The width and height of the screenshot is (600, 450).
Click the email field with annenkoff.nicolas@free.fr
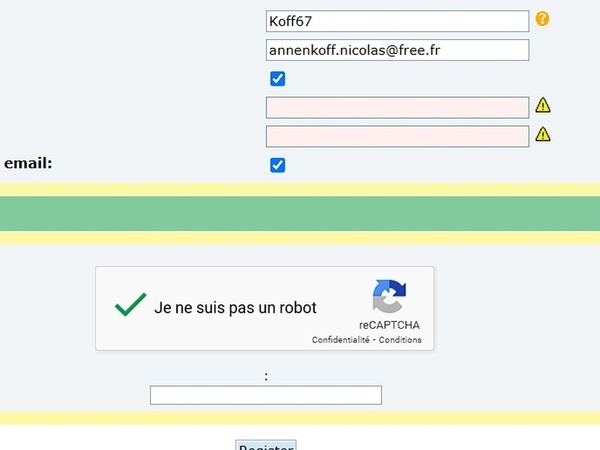[x=397, y=50]
